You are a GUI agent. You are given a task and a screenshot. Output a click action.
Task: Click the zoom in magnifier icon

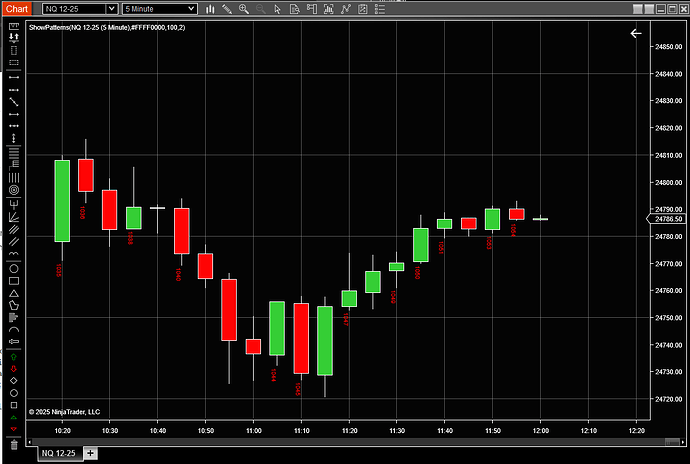pos(243,8)
